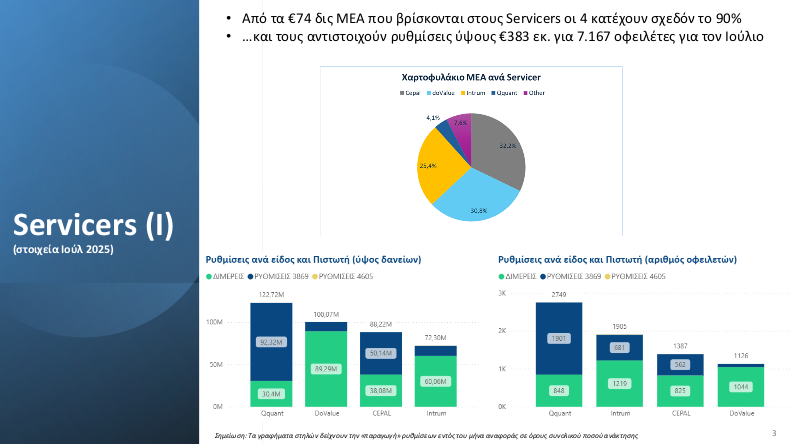Viewport: 794px width, 444px height.
Task: Select the 60,06M green Intrum bar segment
Action: (436, 381)
